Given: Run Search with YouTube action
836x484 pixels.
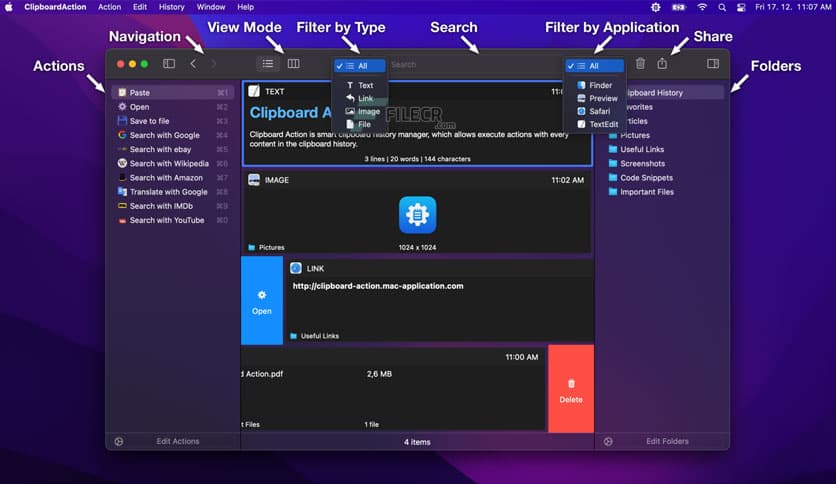Looking at the screenshot, I should (173, 220).
